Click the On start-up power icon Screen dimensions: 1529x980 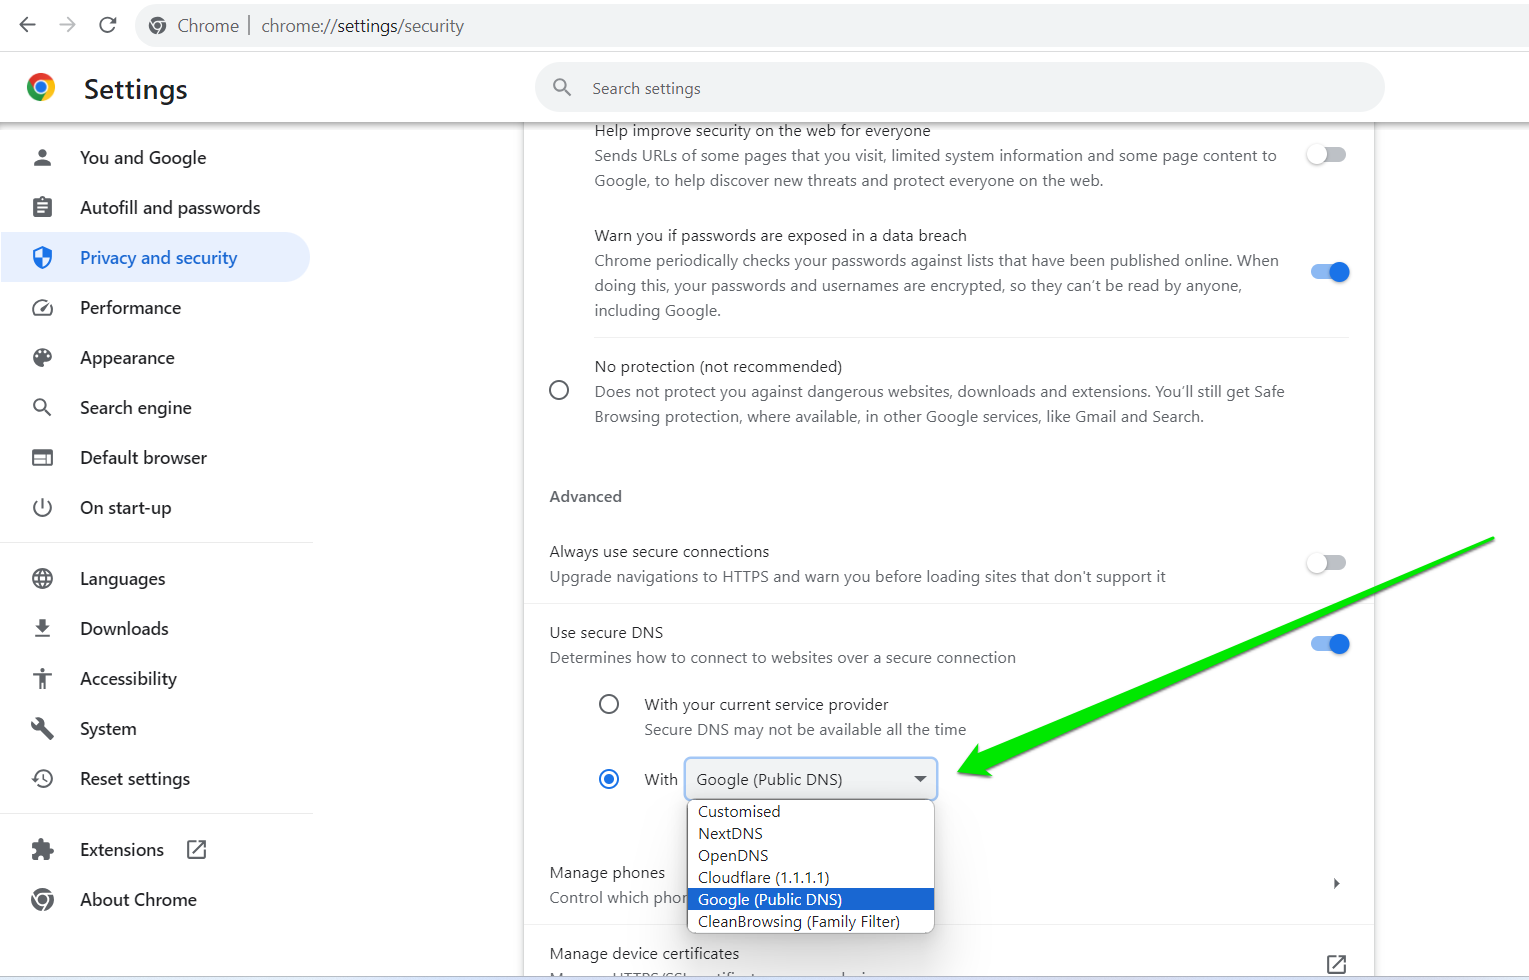pyautogui.click(x=42, y=507)
